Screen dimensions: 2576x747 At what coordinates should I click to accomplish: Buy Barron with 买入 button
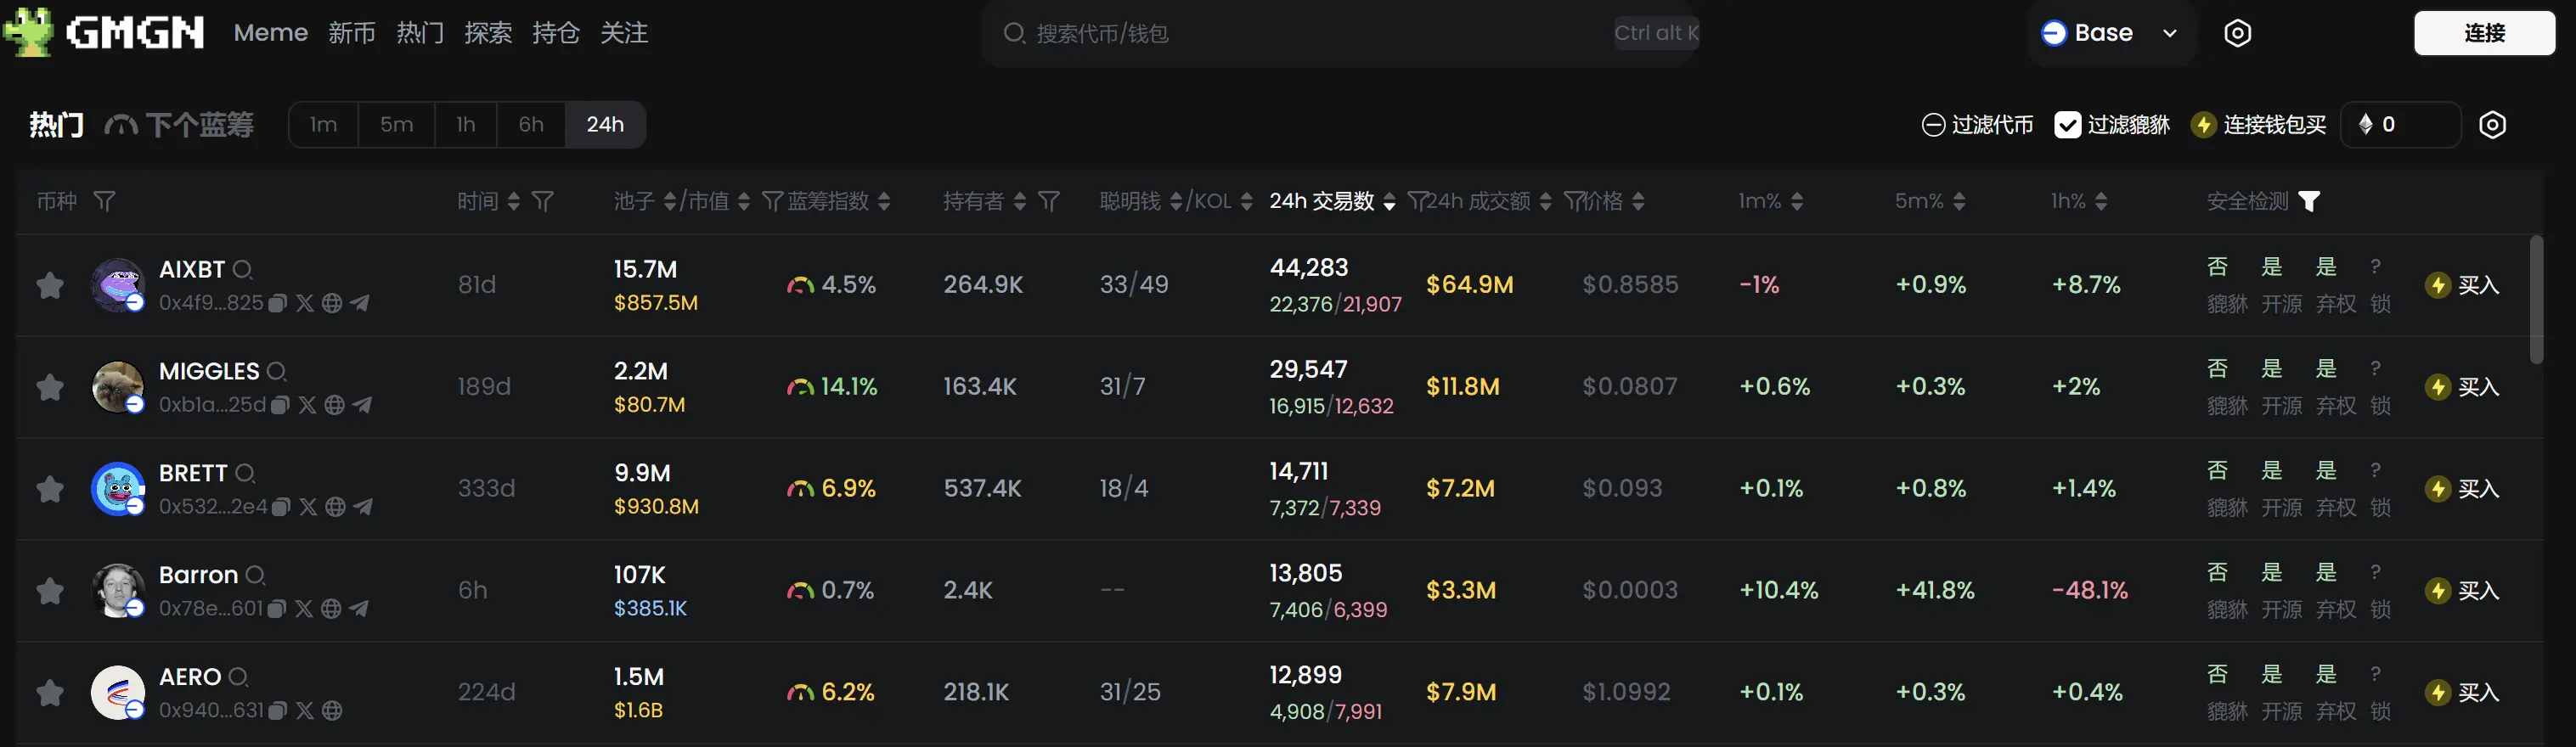pyautogui.click(x=2462, y=591)
